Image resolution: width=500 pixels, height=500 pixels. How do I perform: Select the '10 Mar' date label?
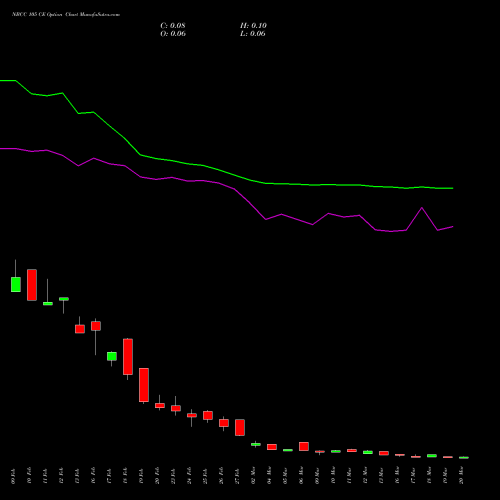(333, 476)
